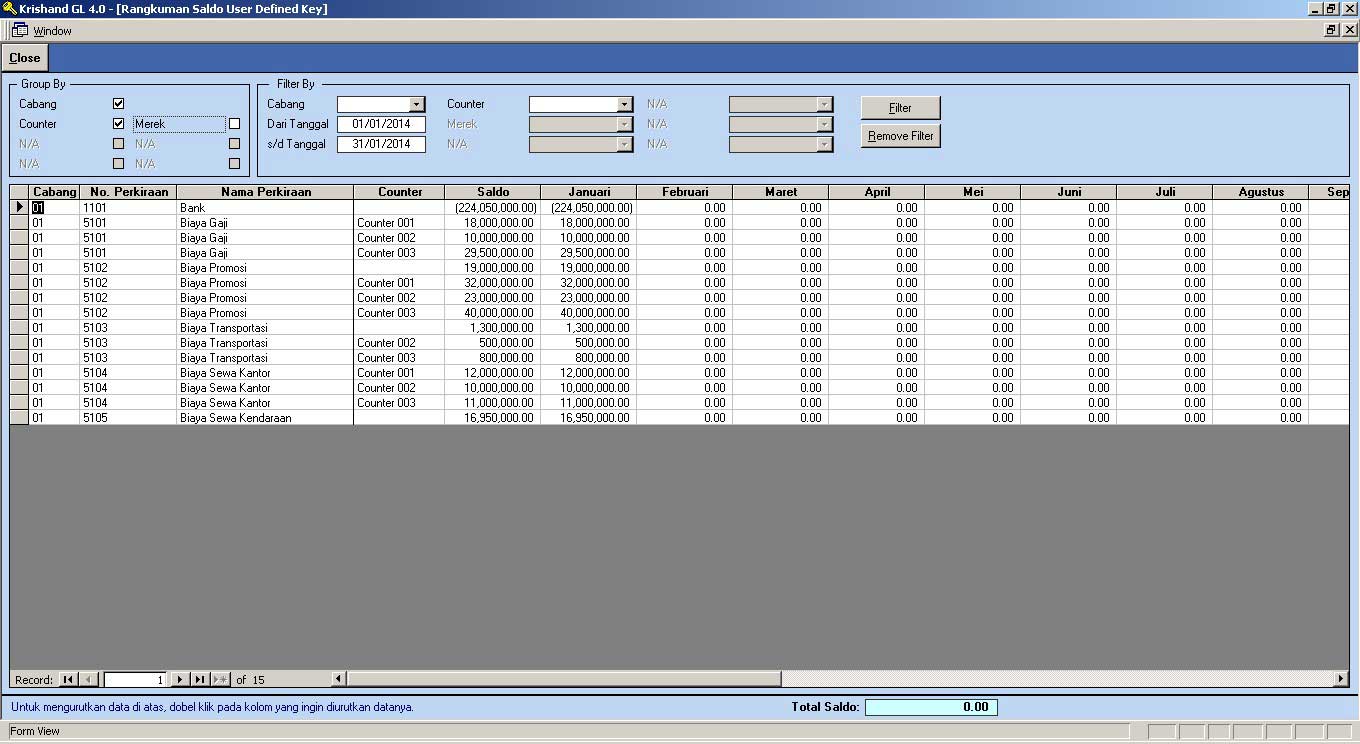This screenshot has width=1360, height=744.
Task: Click Saldo value 29,500,000.00
Action: pos(493,252)
